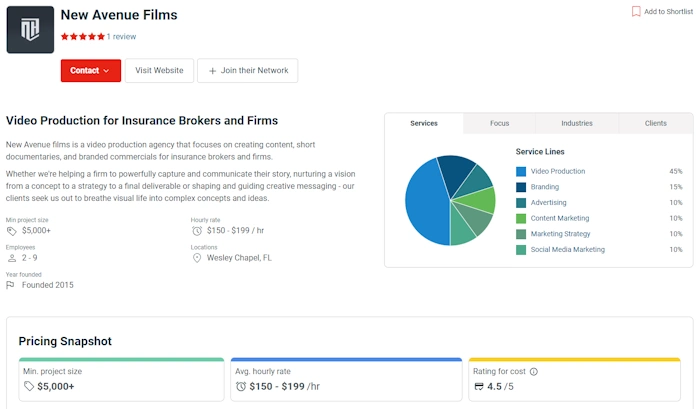Click the Content Marketing green legend swatch
Screen dimensions: 700x409
[521, 218]
